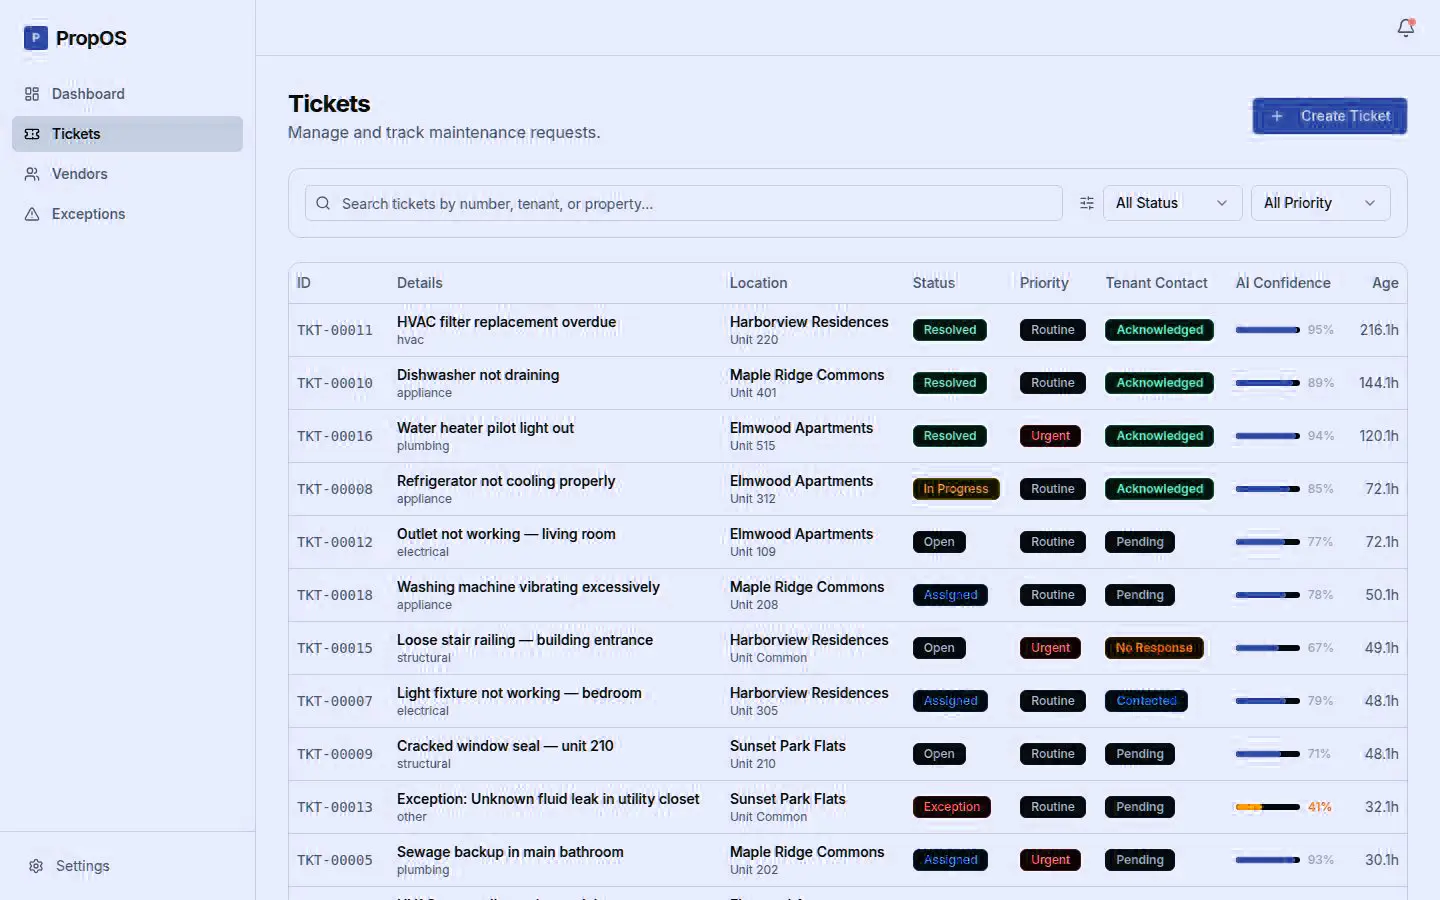Viewport: 1440px width, 900px height.
Task: Click the Age column header
Action: (x=1384, y=283)
